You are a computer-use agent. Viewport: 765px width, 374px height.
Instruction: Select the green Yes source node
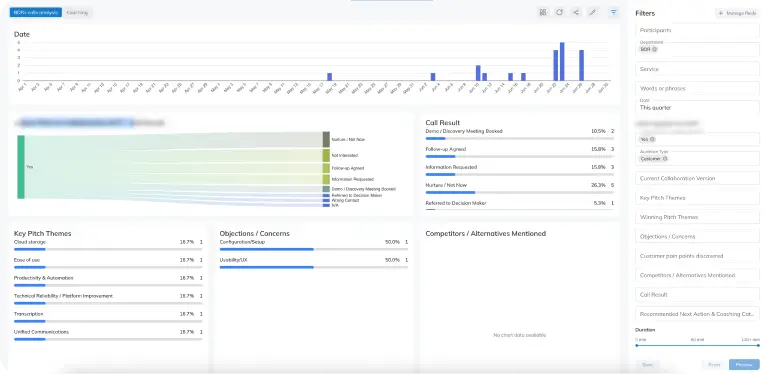tap(21, 167)
